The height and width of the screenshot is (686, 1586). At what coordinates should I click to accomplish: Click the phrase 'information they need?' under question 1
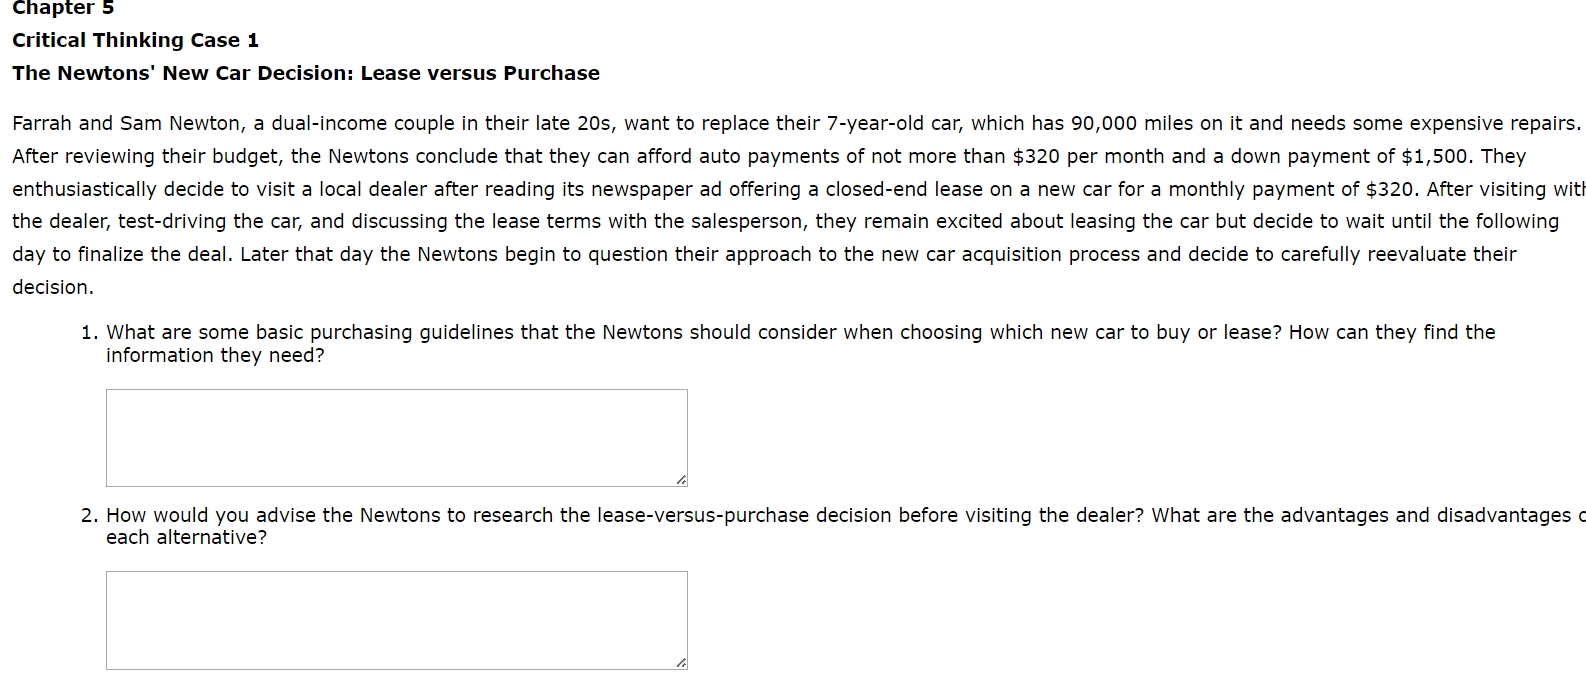(214, 355)
